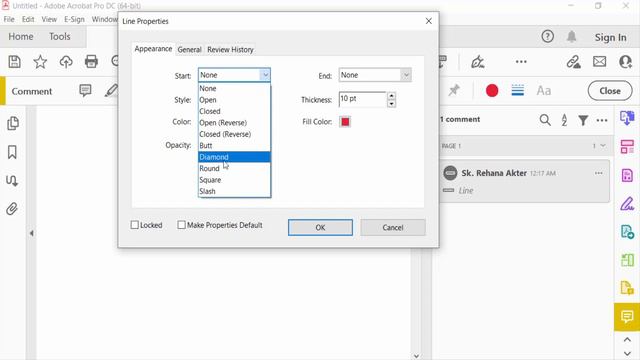The image size is (640, 360).
Task: Switch to the General tab
Action: point(189,50)
